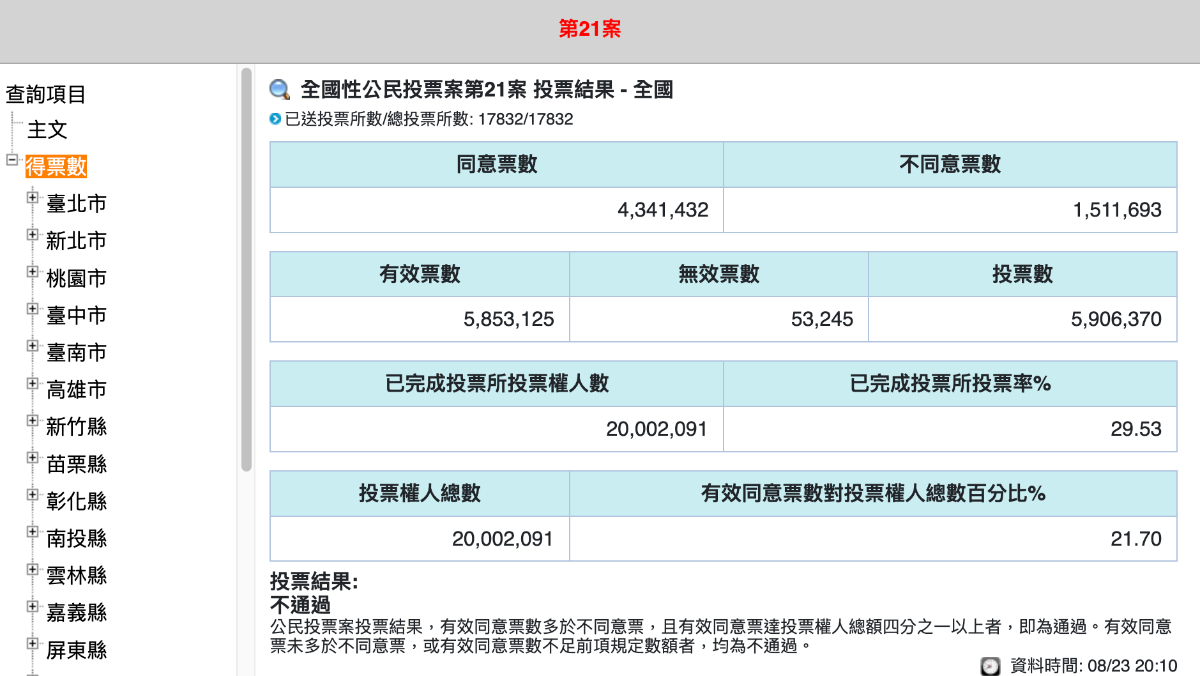The height and width of the screenshot is (676, 1200).
Task: Open results for 嘉義縣
Action: point(76,612)
